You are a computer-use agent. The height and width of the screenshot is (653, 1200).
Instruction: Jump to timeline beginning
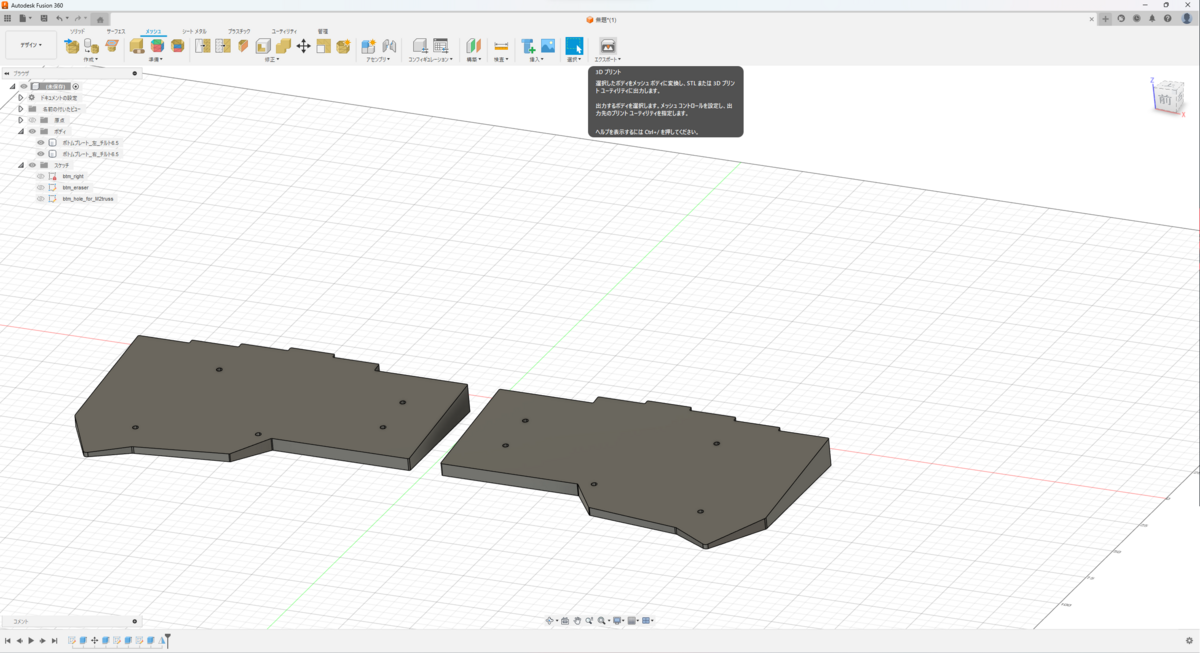click(7, 641)
